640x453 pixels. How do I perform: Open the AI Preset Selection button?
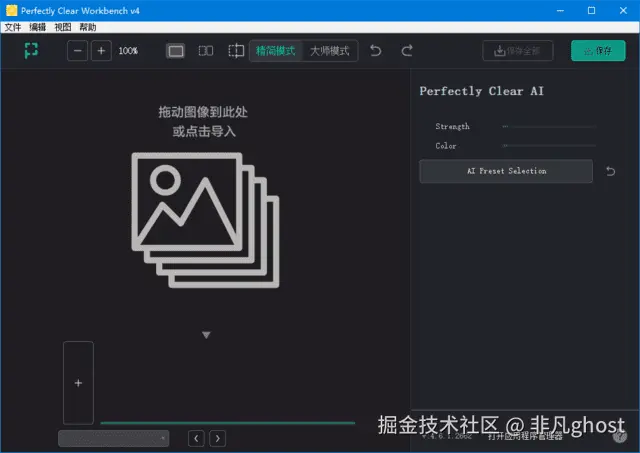point(506,171)
